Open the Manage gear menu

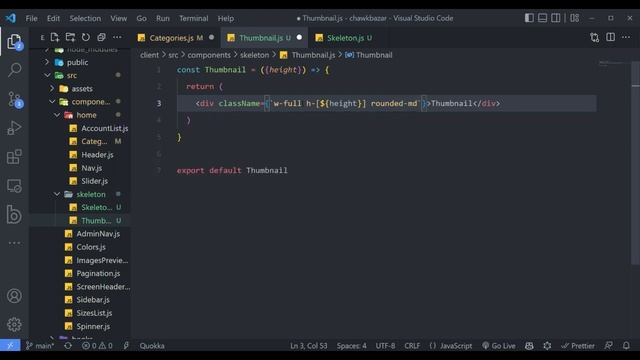[x=14, y=324]
